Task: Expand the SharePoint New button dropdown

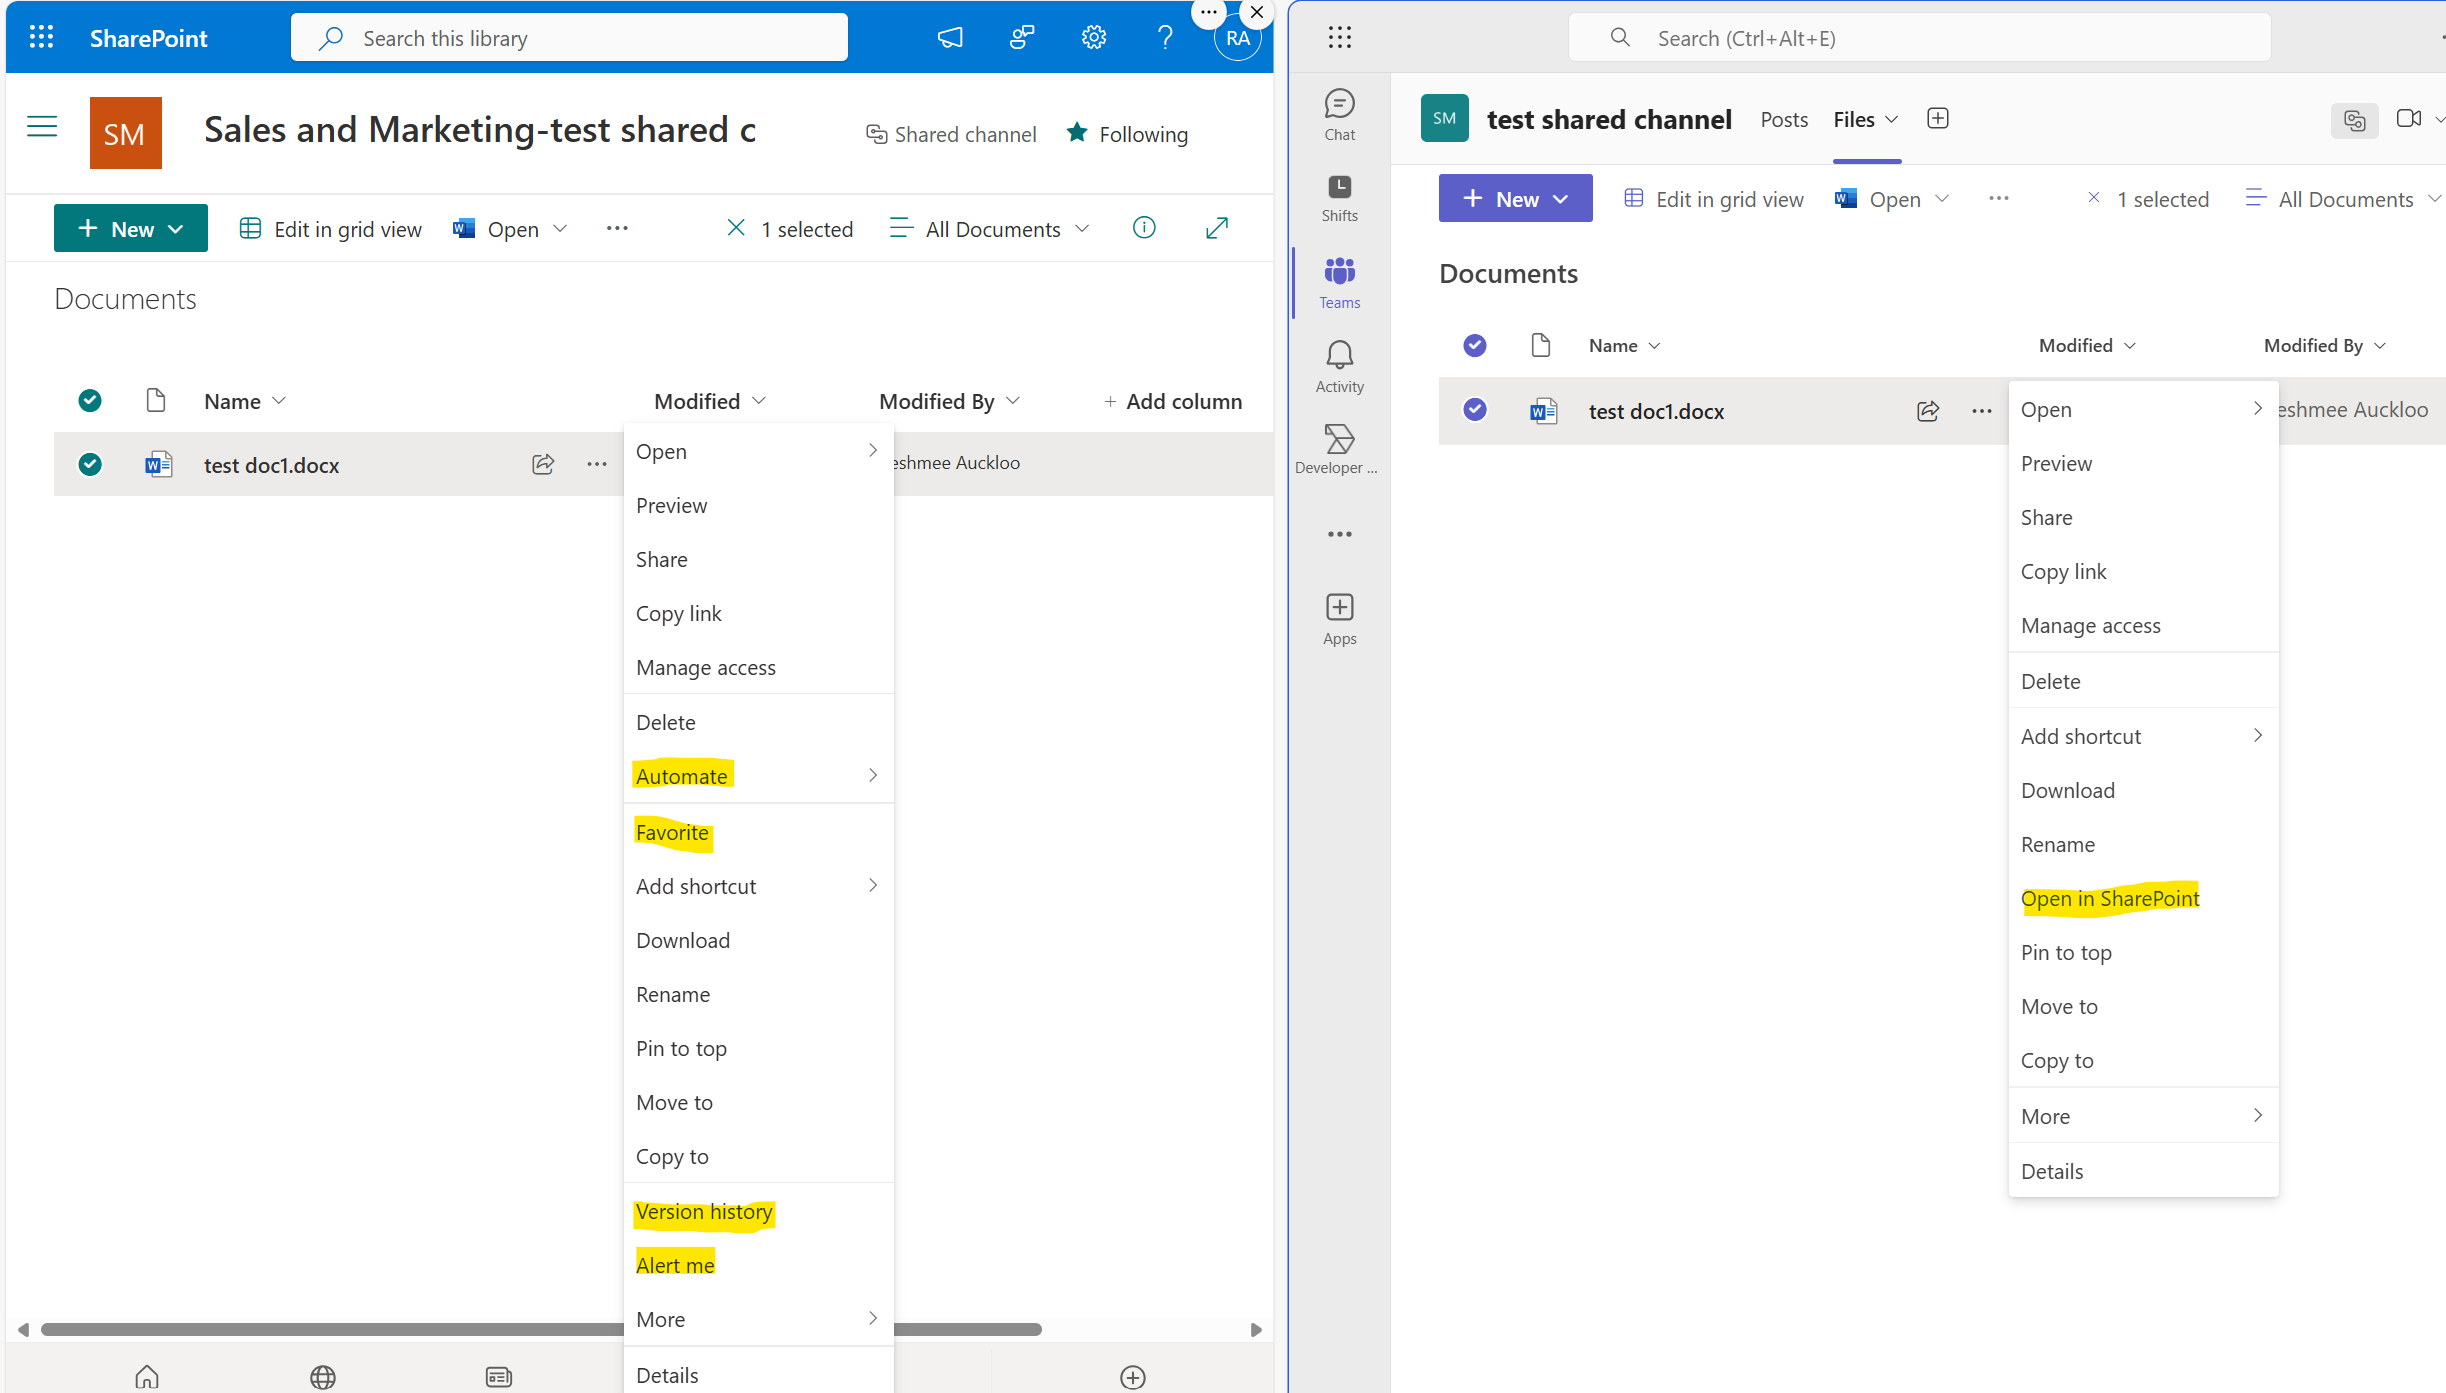Action: click(x=177, y=229)
